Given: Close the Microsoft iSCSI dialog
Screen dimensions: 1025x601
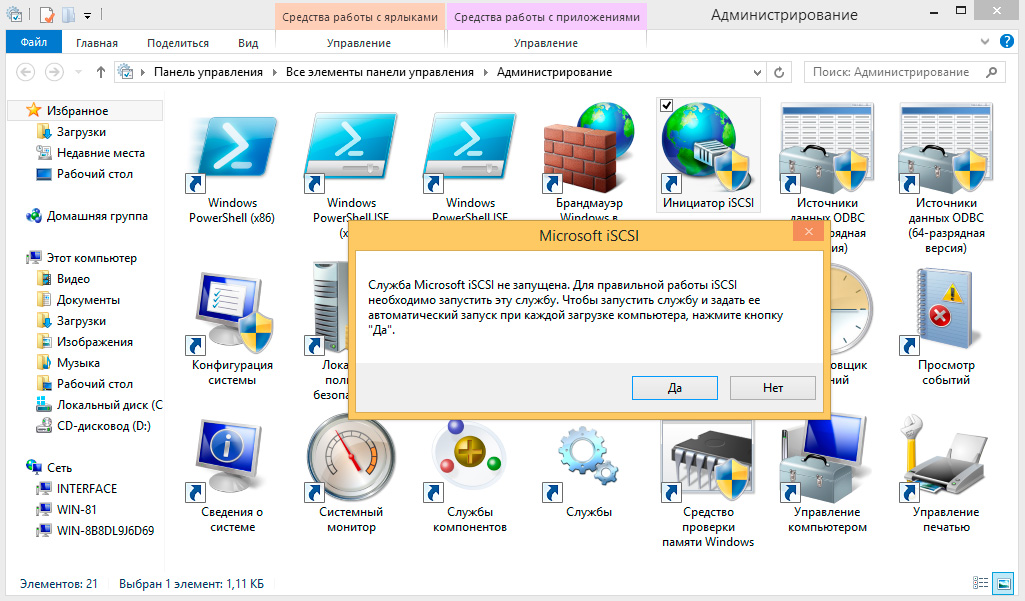Looking at the screenshot, I should pos(809,232).
